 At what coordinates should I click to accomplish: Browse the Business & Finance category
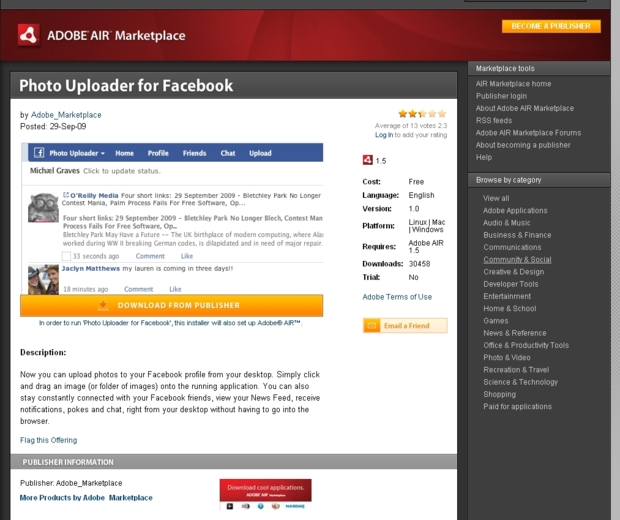(x=517, y=235)
